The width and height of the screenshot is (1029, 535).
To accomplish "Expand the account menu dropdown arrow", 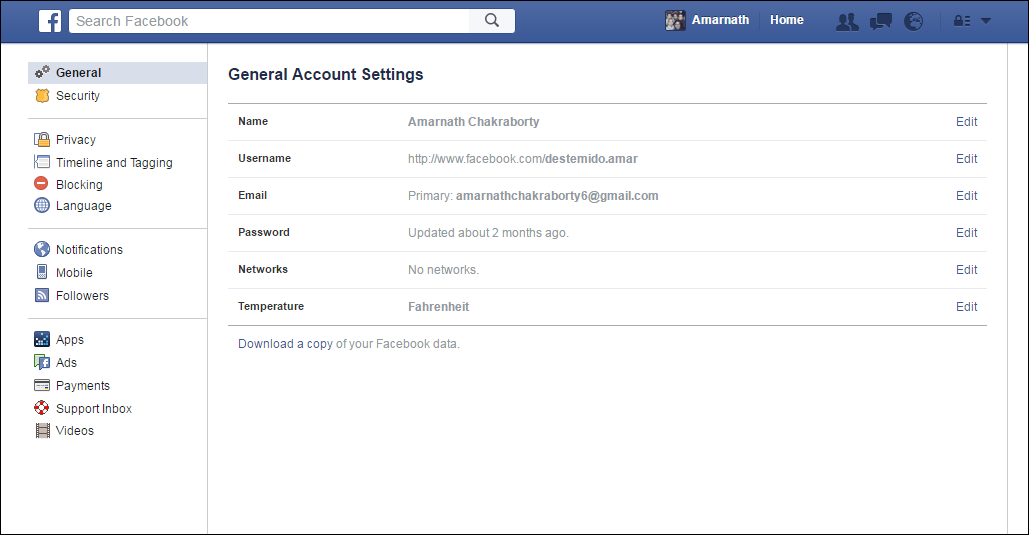I will pyautogui.click(x=986, y=21).
